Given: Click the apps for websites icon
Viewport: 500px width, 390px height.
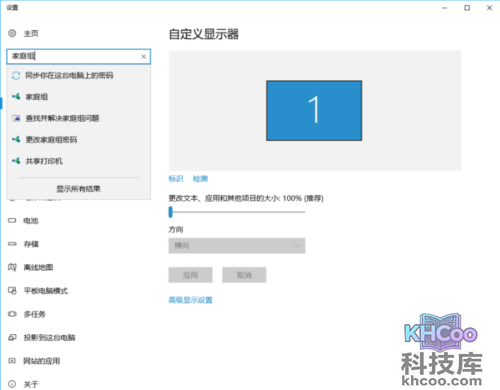Looking at the screenshot, I should 12,361.
